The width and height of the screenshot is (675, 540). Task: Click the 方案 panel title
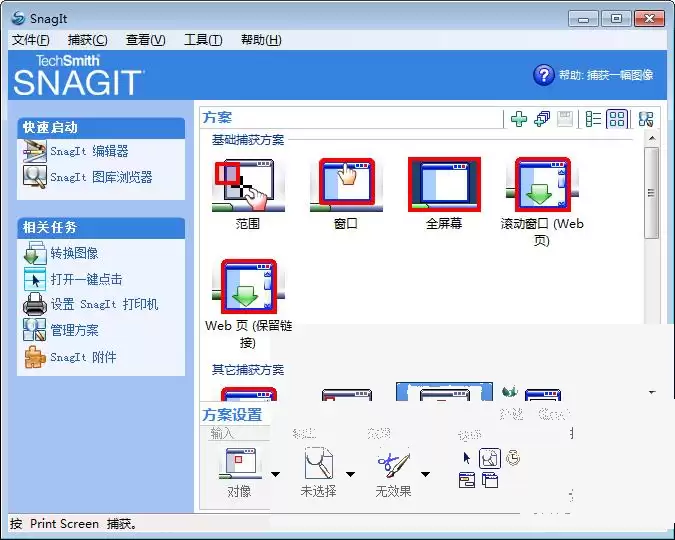pyautogui.click(x=217, y=117)
